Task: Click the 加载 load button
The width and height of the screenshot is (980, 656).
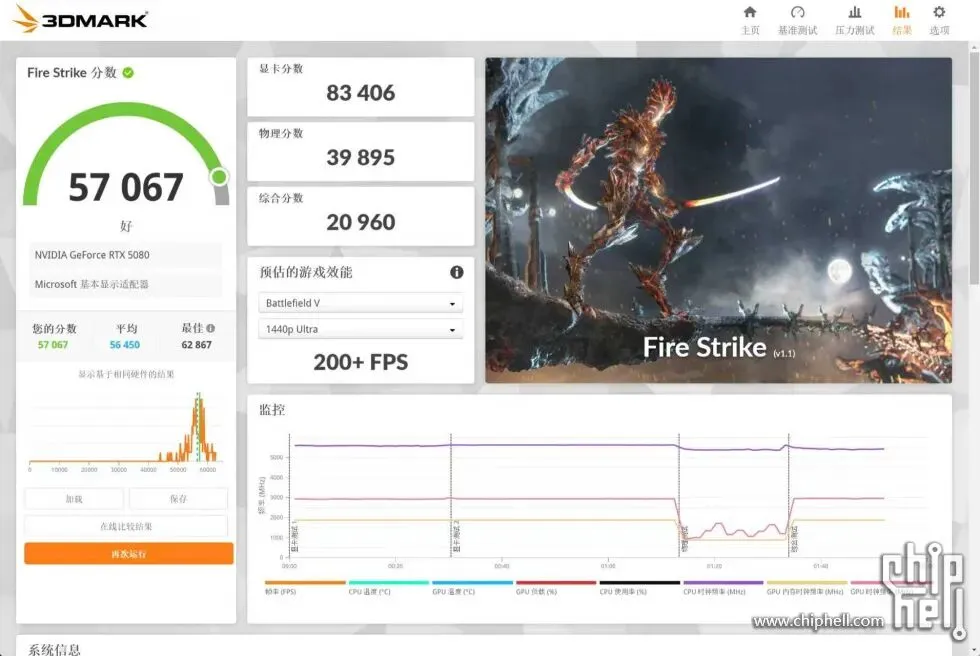Action: coord(74,499)
